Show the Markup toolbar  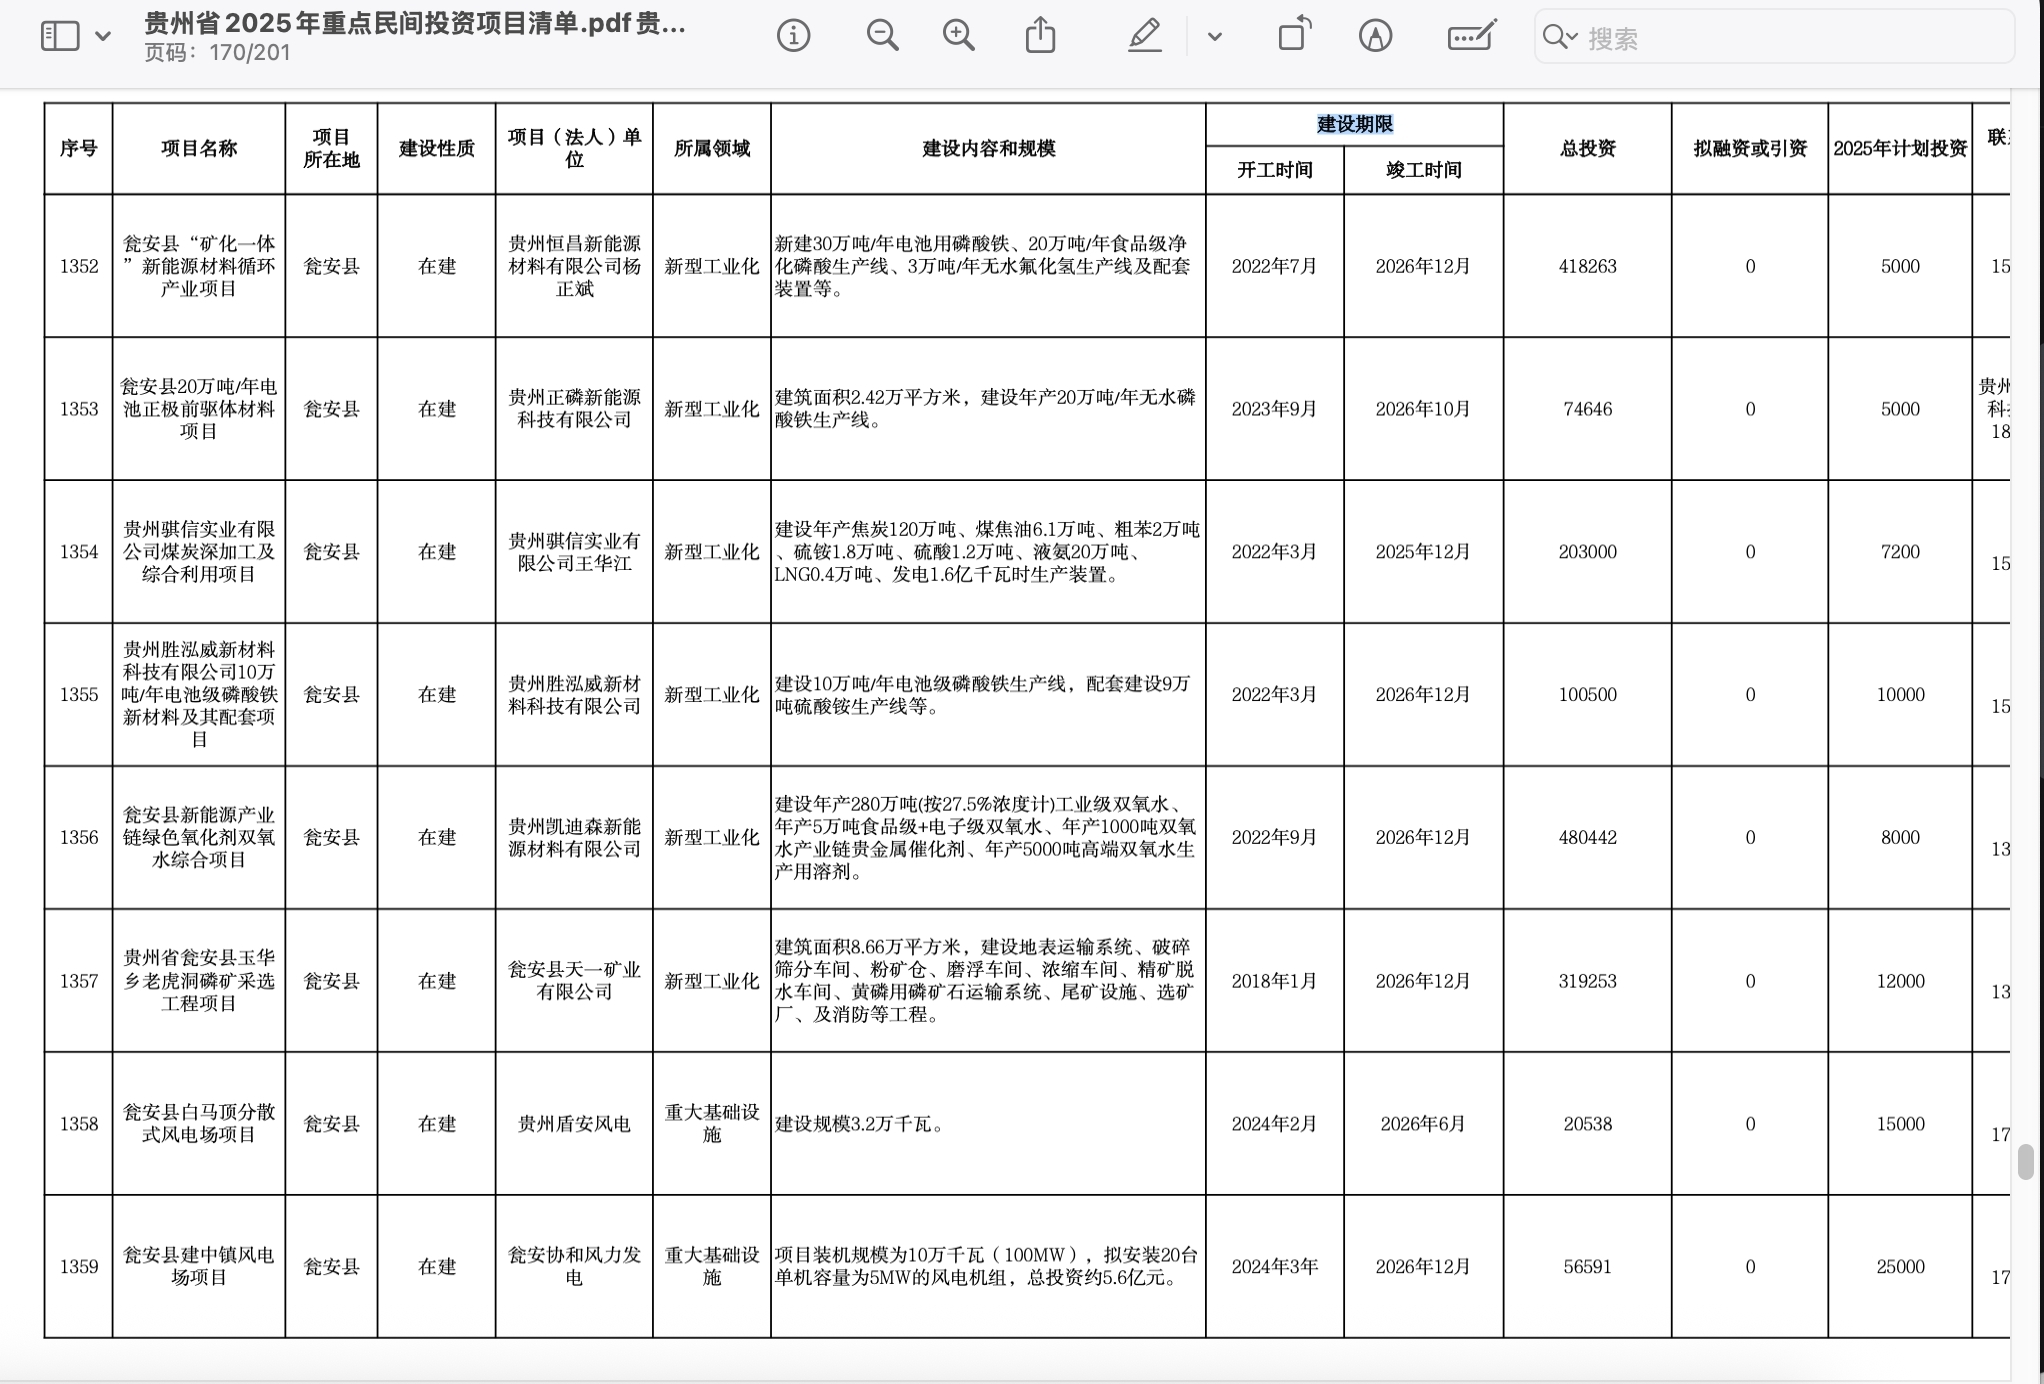[1375, 36]
